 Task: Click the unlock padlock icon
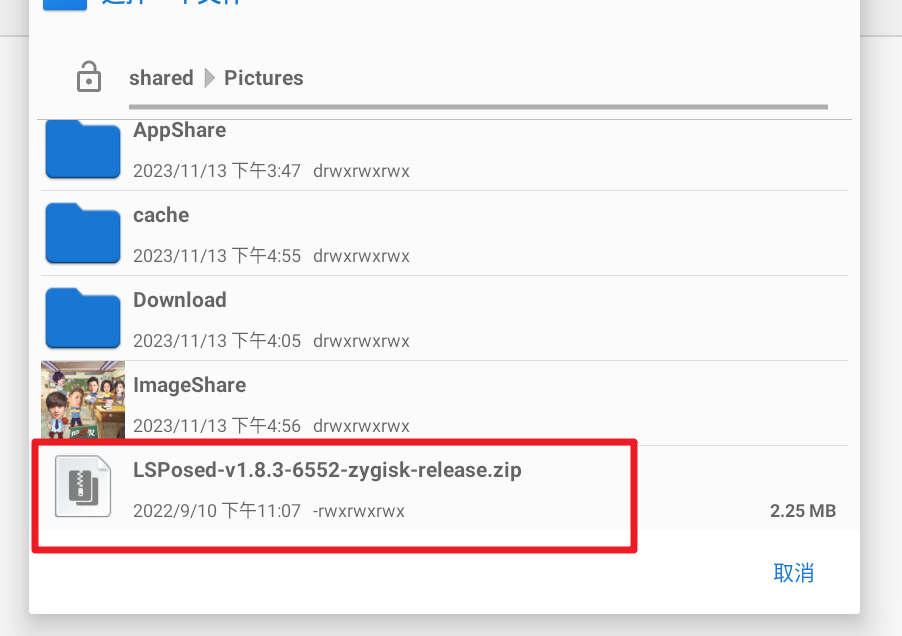89,77
